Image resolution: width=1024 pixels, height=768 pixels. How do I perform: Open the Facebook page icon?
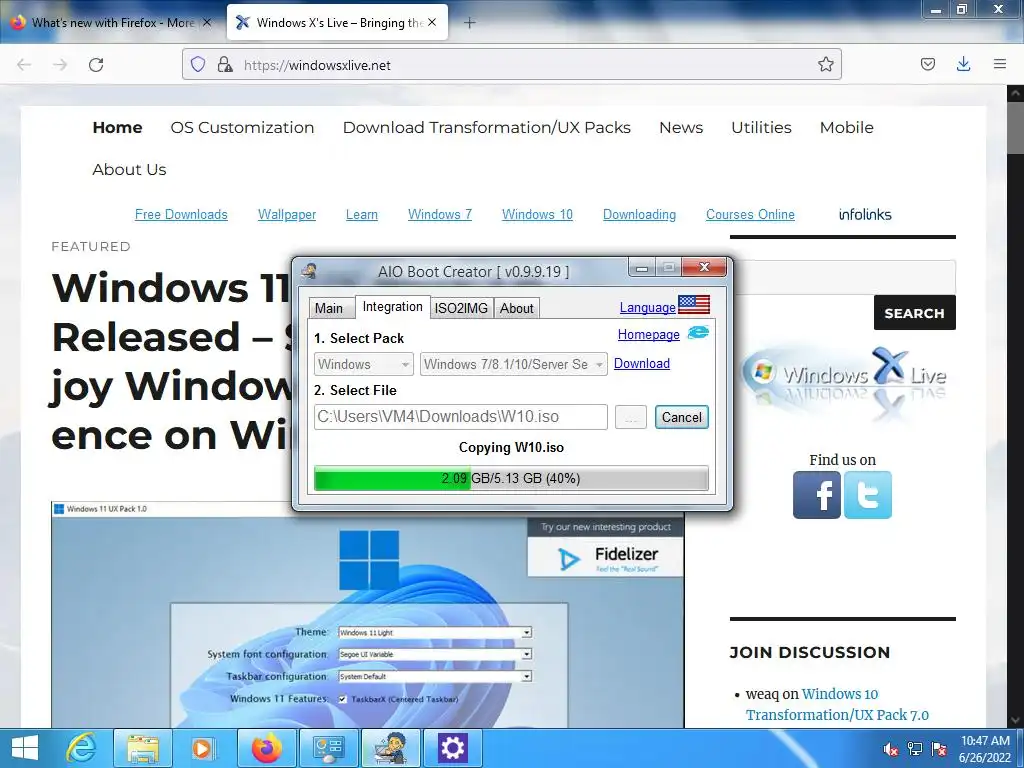816,495
